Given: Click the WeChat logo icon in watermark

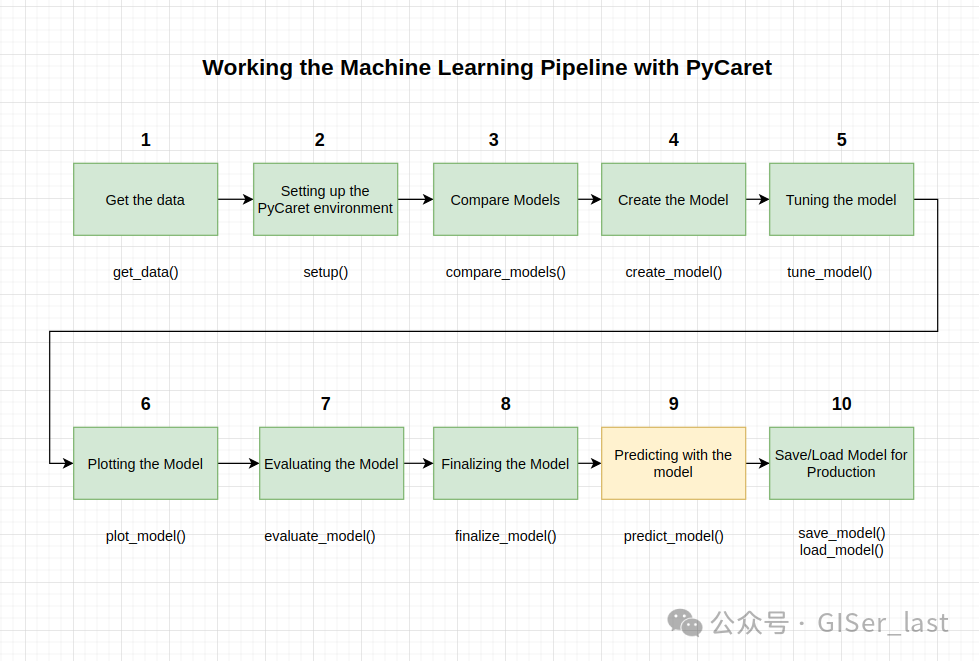Looking at the screenshot, I should point(685,623).
